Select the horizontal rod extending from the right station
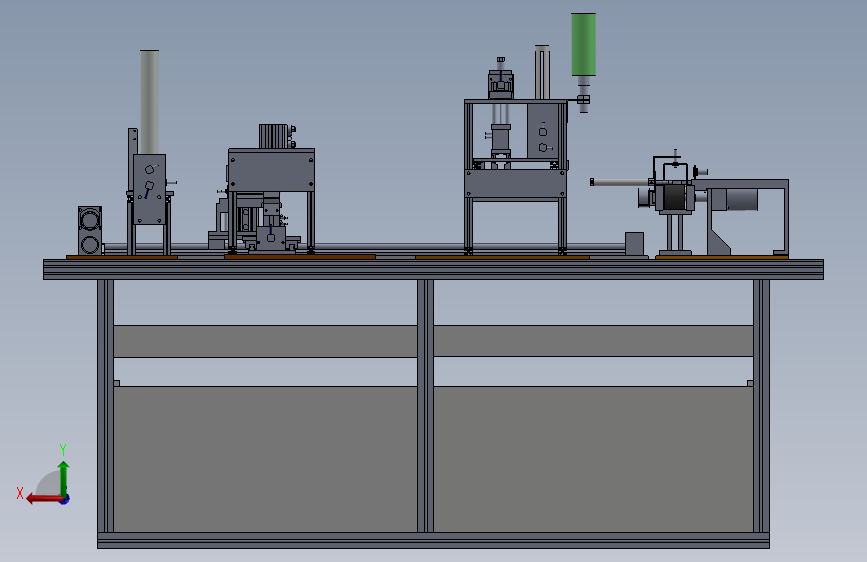 620,182
